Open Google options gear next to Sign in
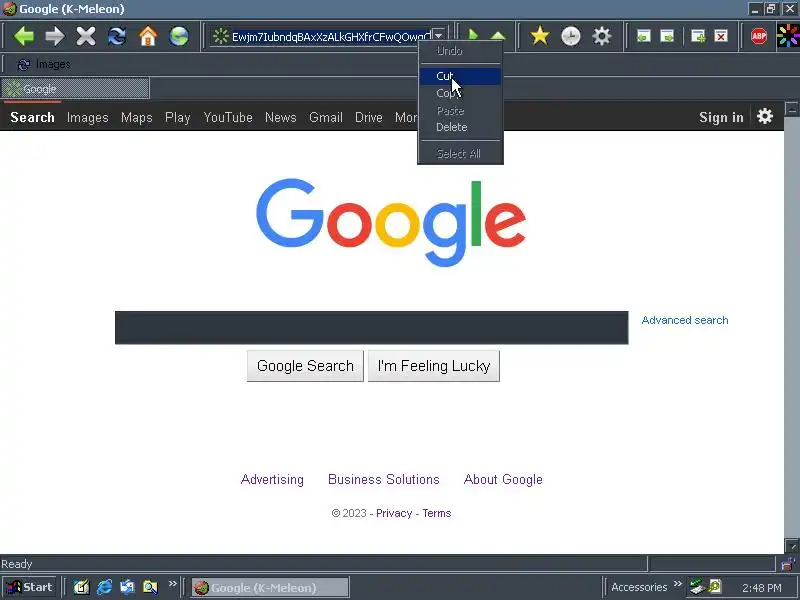This screenshot has width=800, height=600. (765, 116)
